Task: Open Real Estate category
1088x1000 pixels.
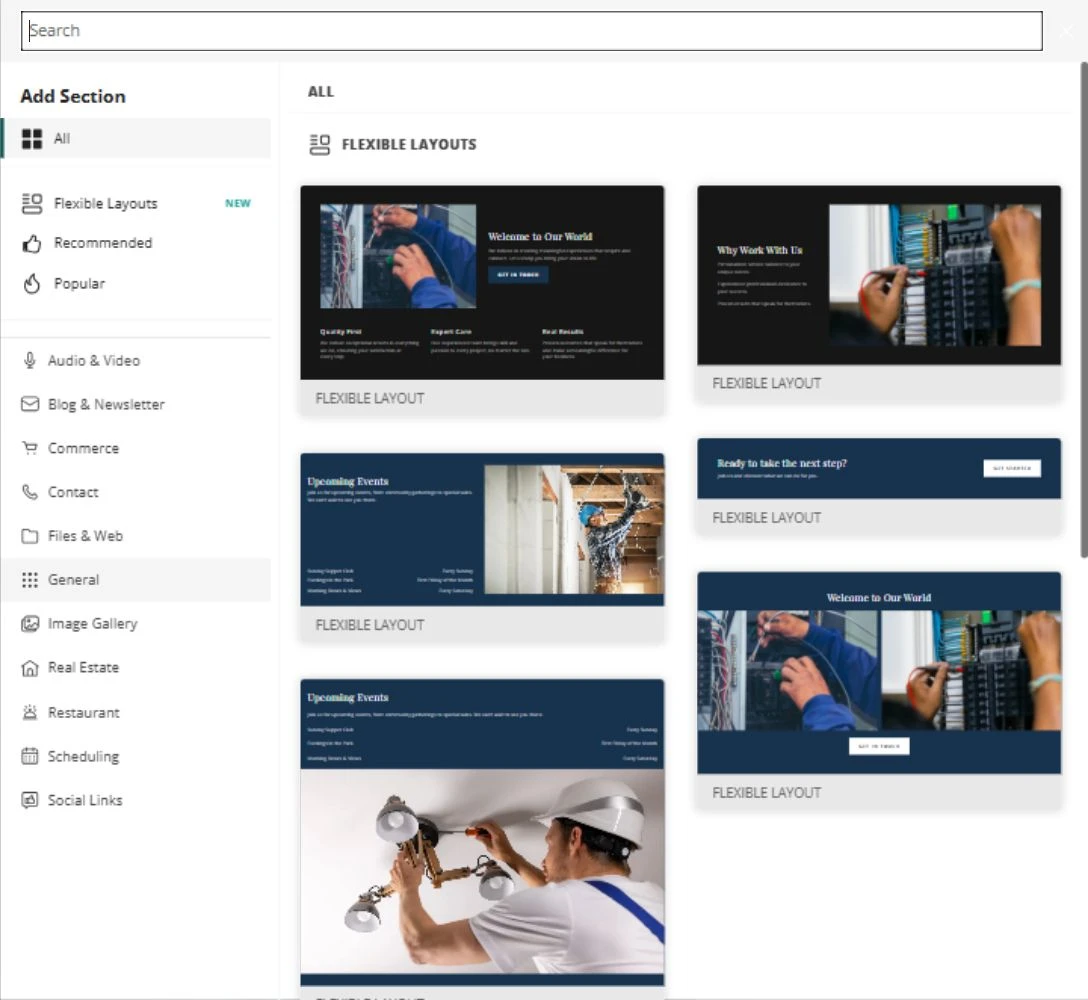Action: click(137, 668)
